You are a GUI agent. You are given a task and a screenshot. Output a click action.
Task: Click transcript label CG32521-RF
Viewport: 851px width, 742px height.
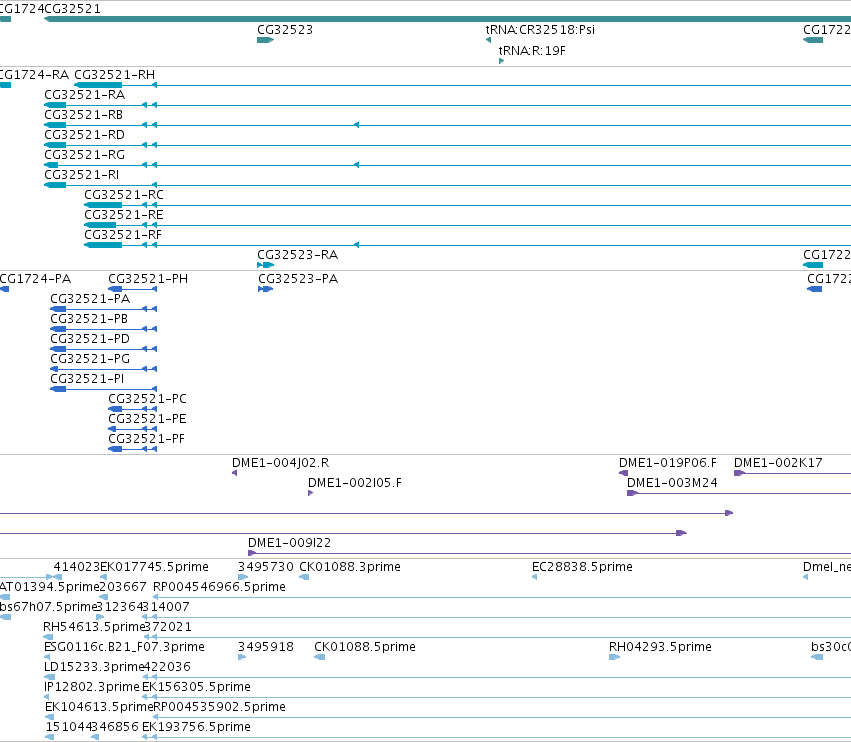click(x=123, y=235)
